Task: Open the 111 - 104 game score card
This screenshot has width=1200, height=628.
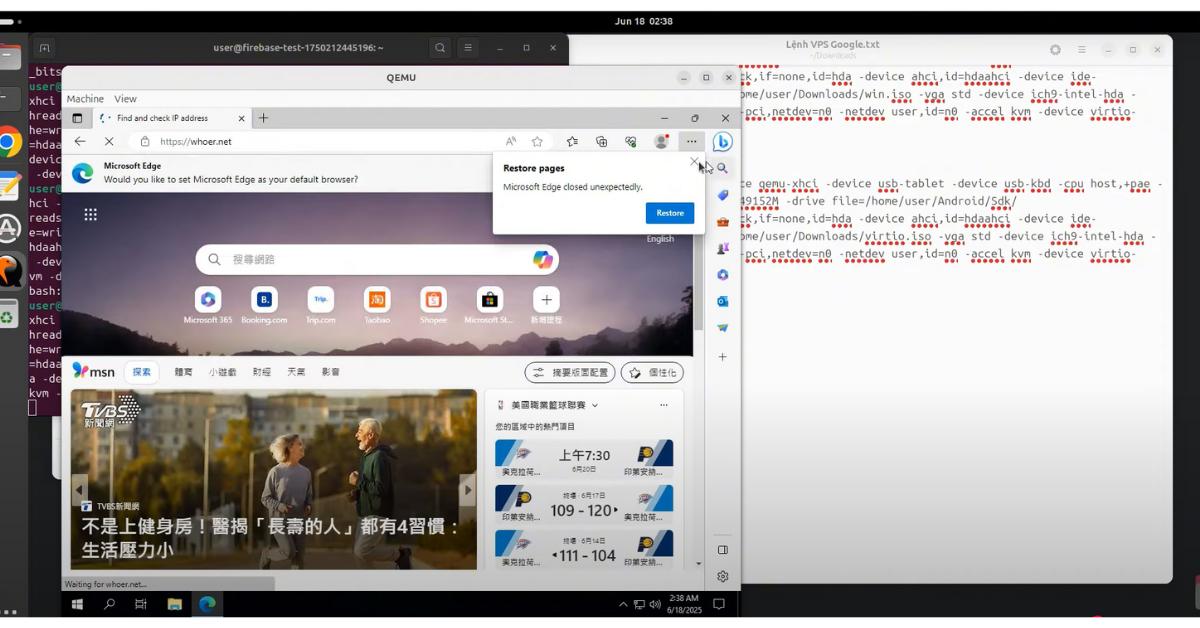Action: click(x=584, y=549)
